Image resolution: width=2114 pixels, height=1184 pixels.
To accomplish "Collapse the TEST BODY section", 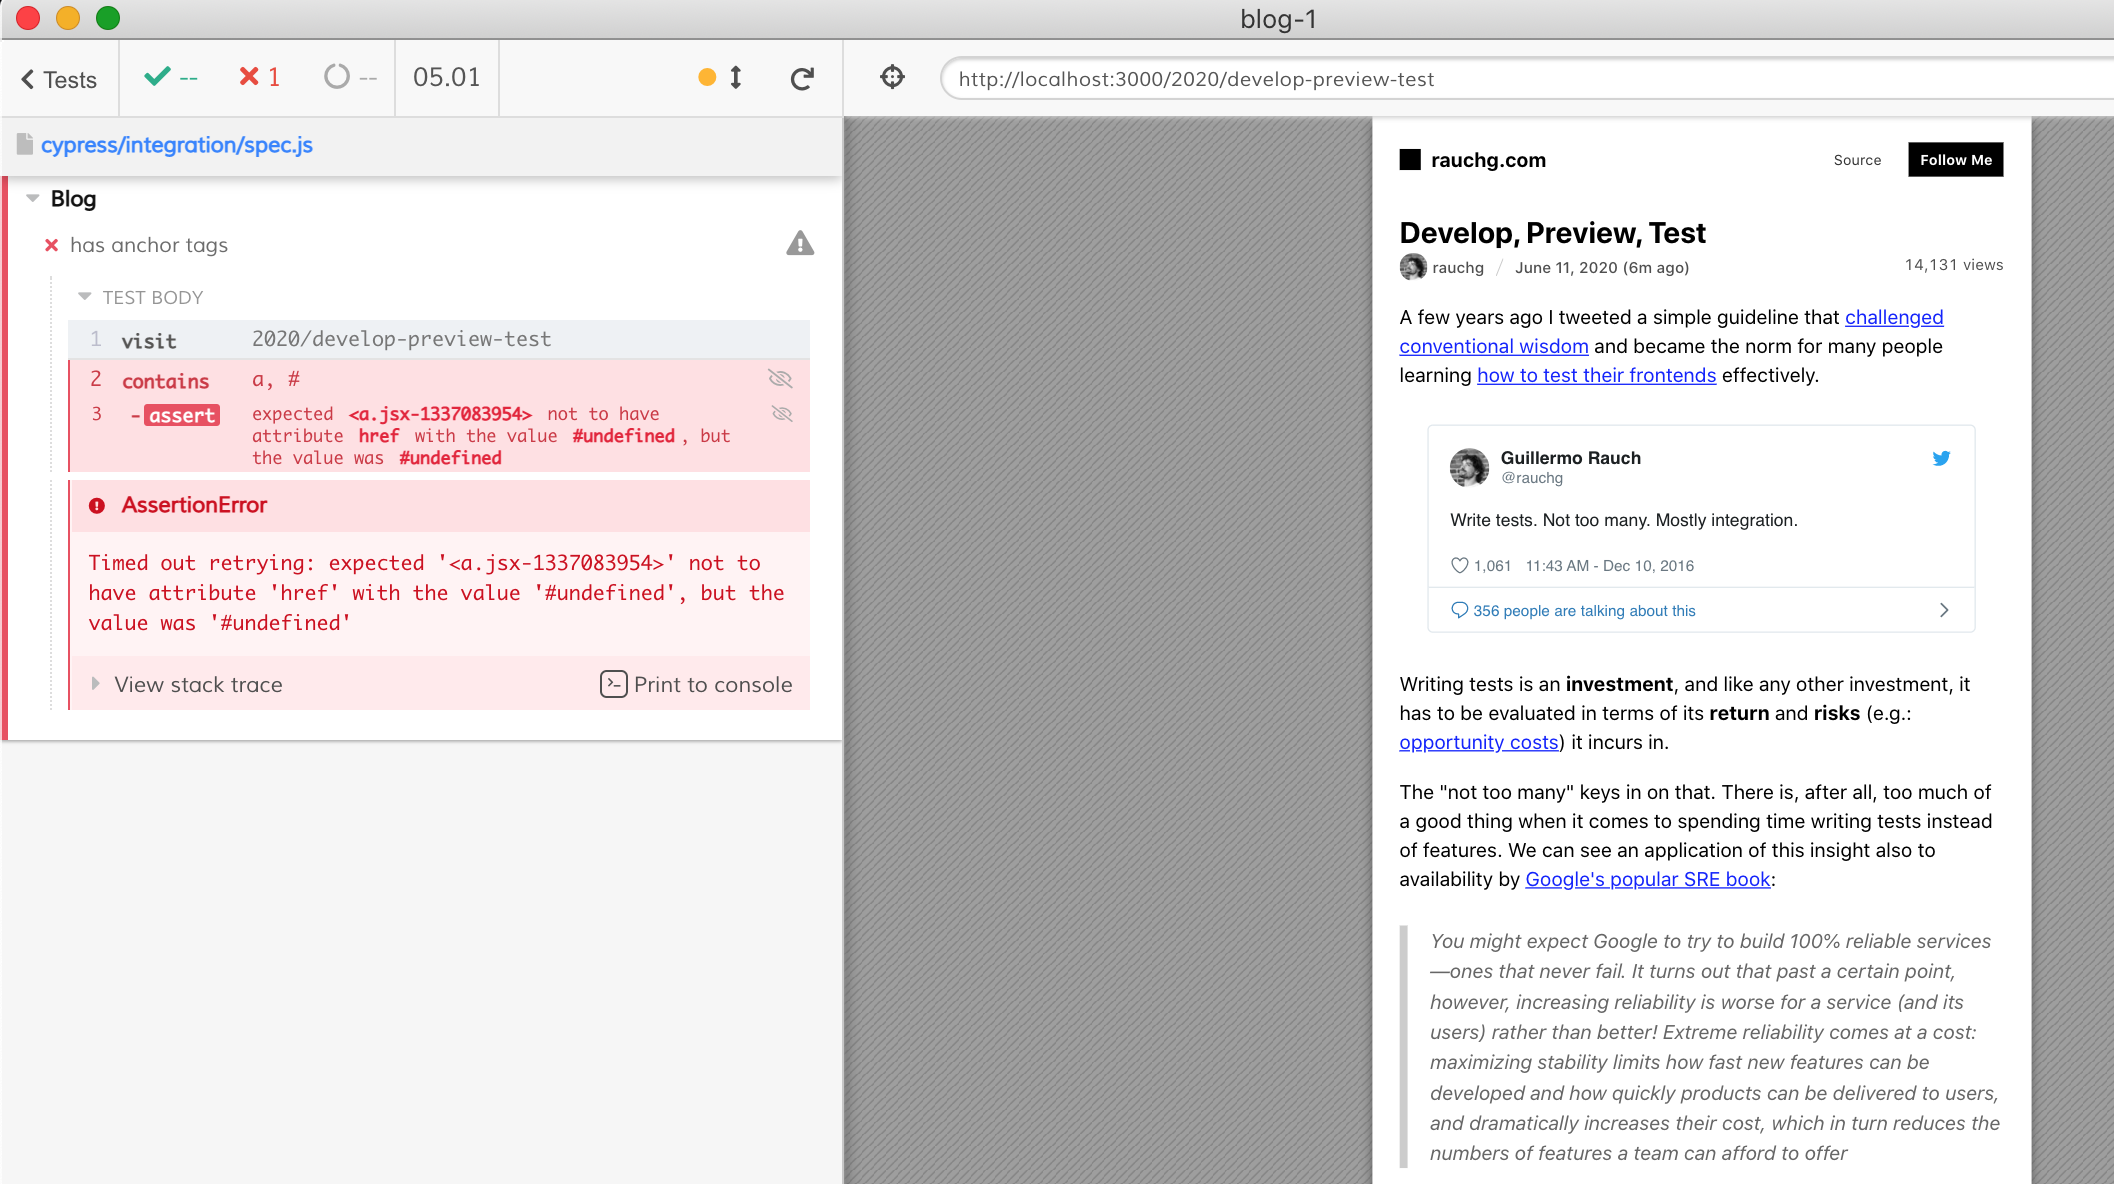I will [85, 297].
